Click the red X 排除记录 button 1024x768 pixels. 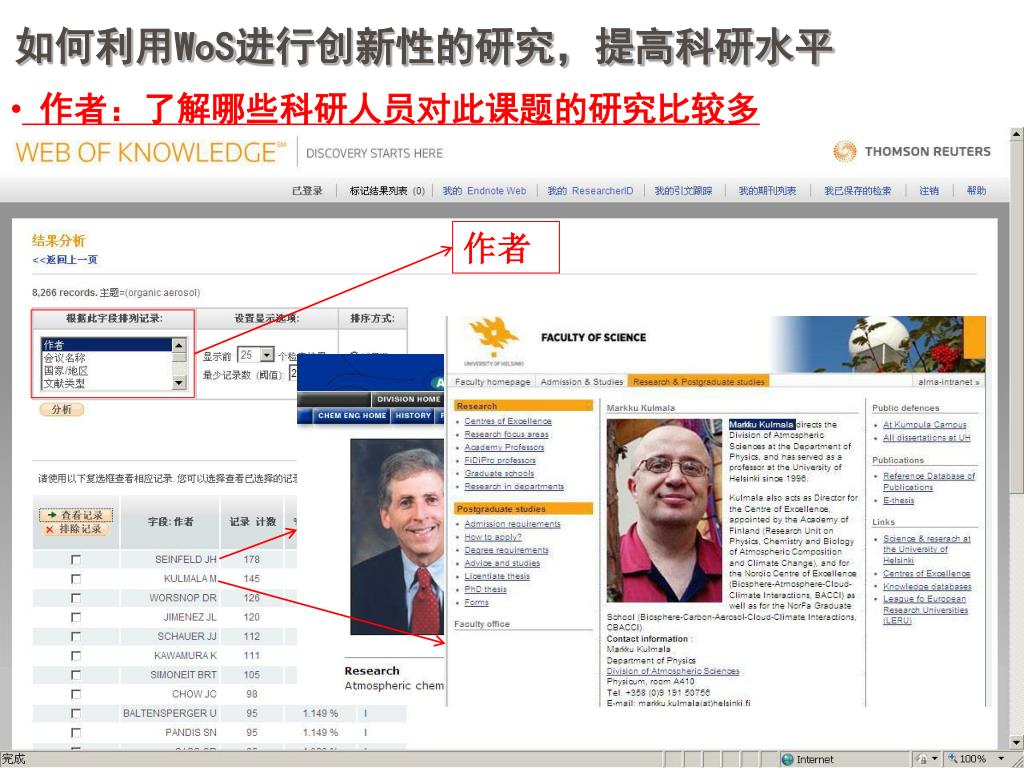[x=74, y=529]
